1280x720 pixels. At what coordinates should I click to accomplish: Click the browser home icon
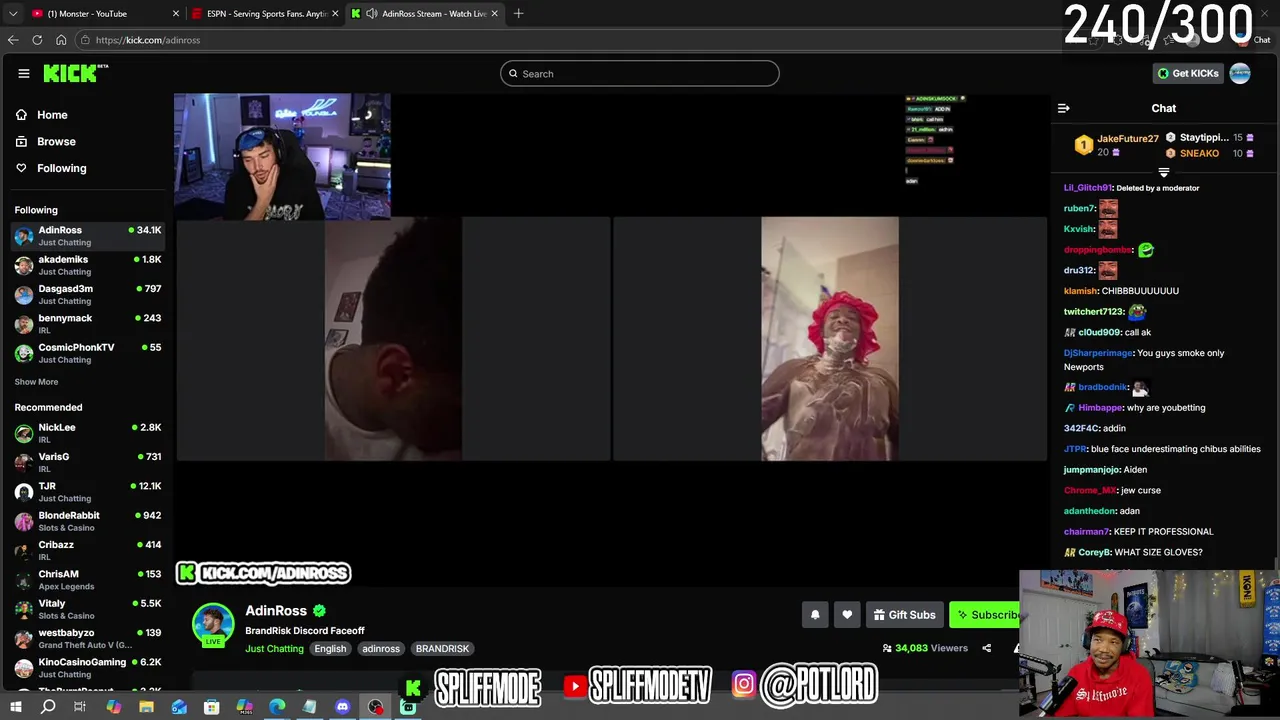tap(61, 40)
